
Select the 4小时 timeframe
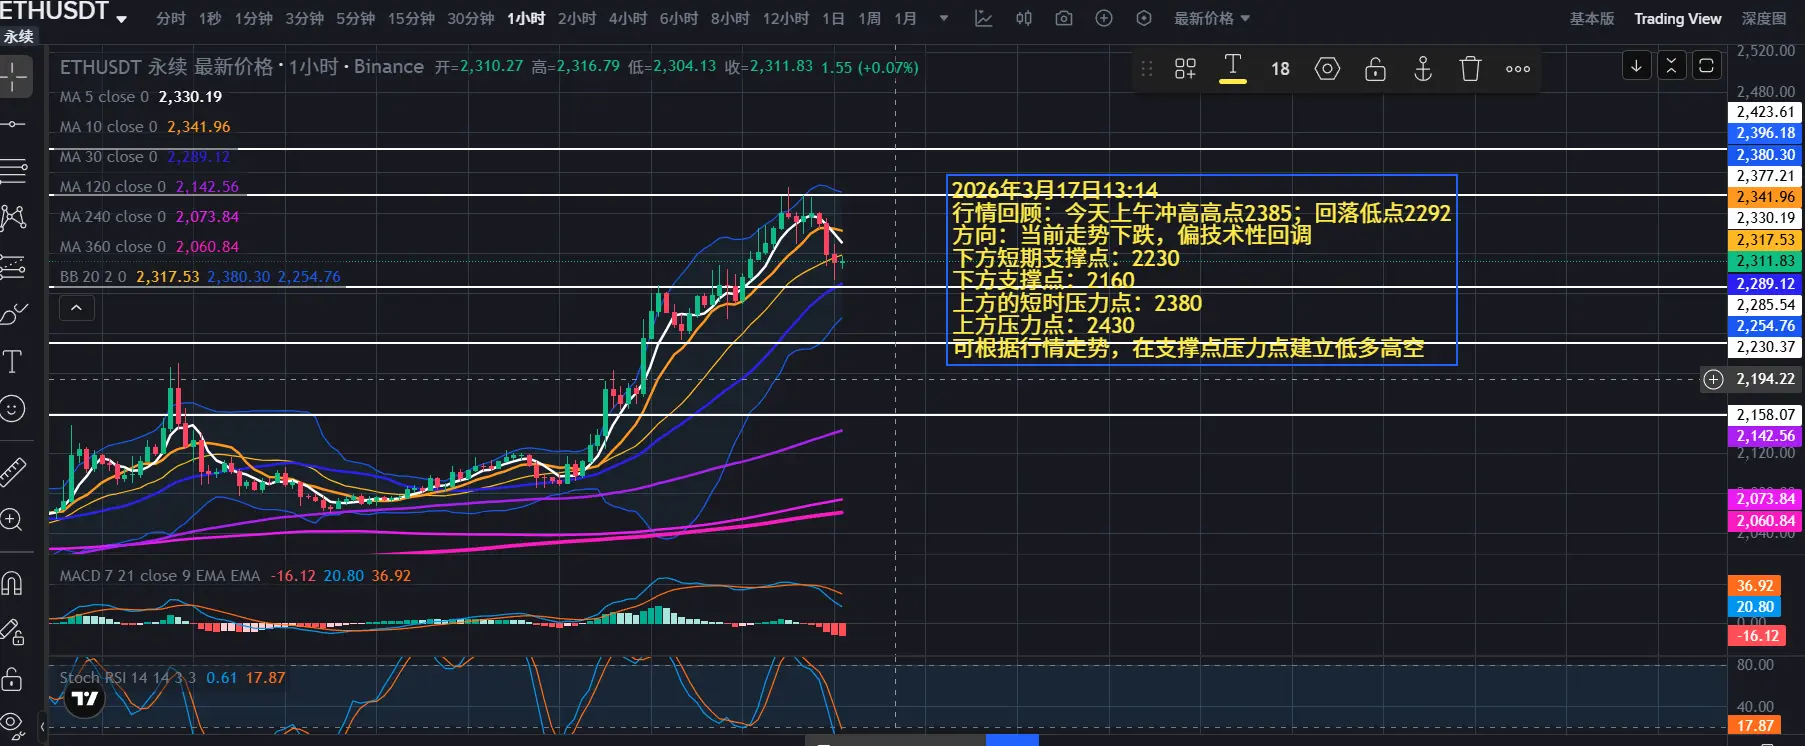[627, 19]
